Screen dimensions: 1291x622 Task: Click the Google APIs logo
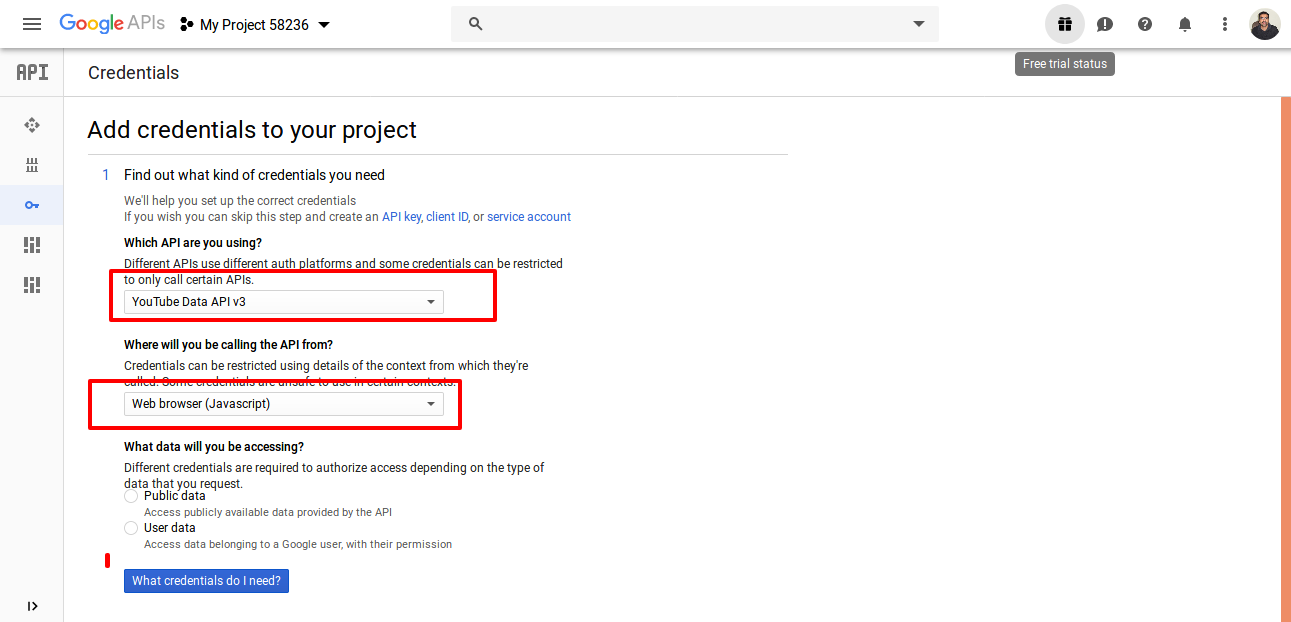pyautogui.click(x=112, y=24)
